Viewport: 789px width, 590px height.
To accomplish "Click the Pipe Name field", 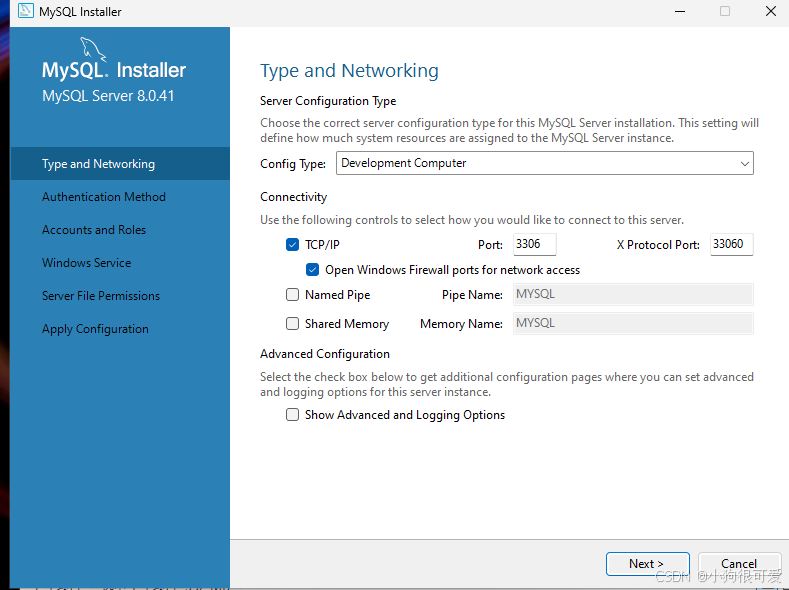I will (x=633, y=294).
